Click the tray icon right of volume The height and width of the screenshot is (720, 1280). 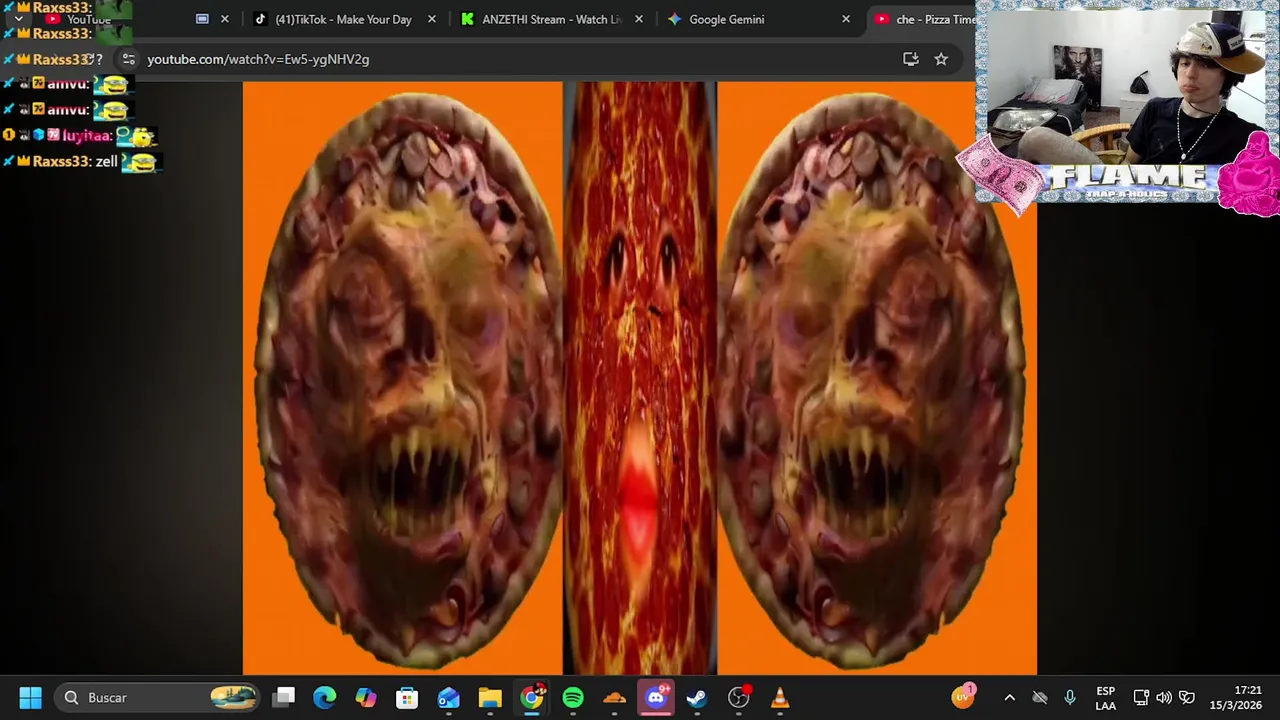click(1187, 698)
